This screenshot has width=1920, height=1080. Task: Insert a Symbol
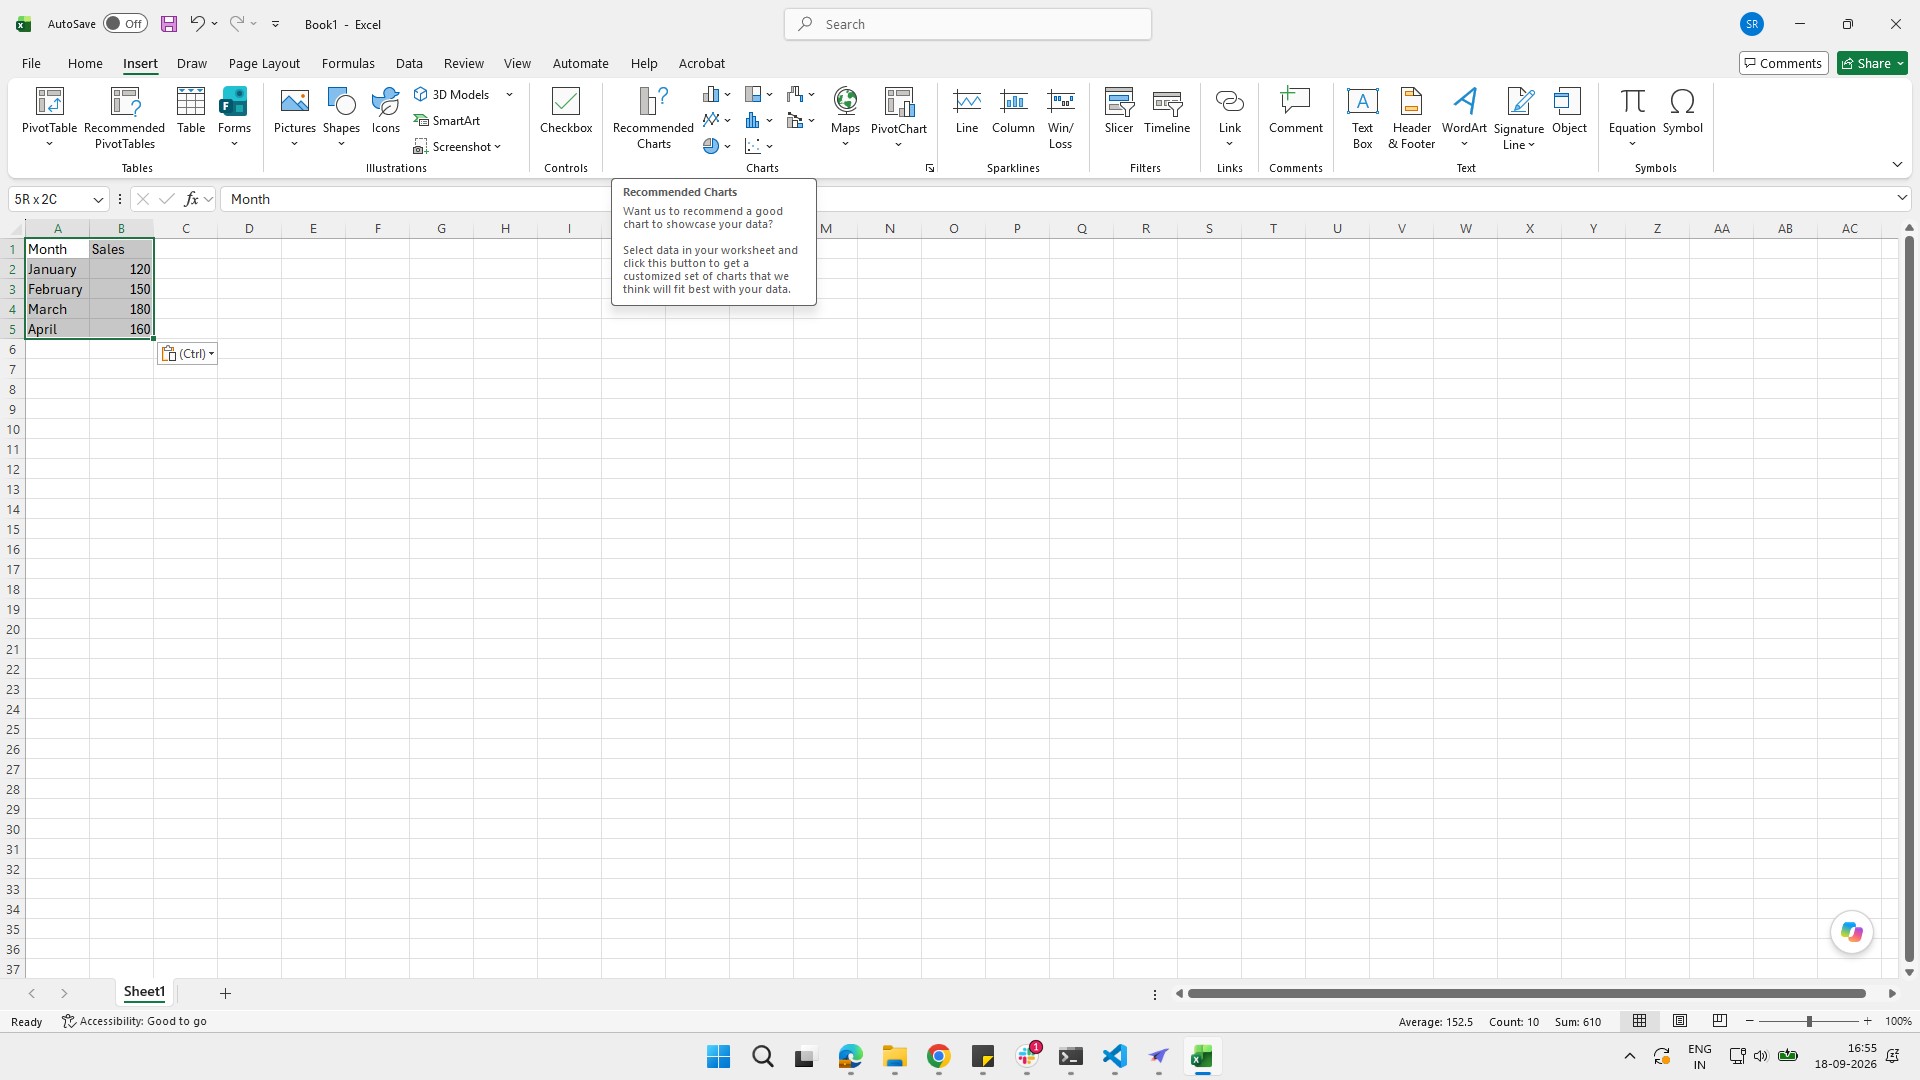(x=1682, y=110)
